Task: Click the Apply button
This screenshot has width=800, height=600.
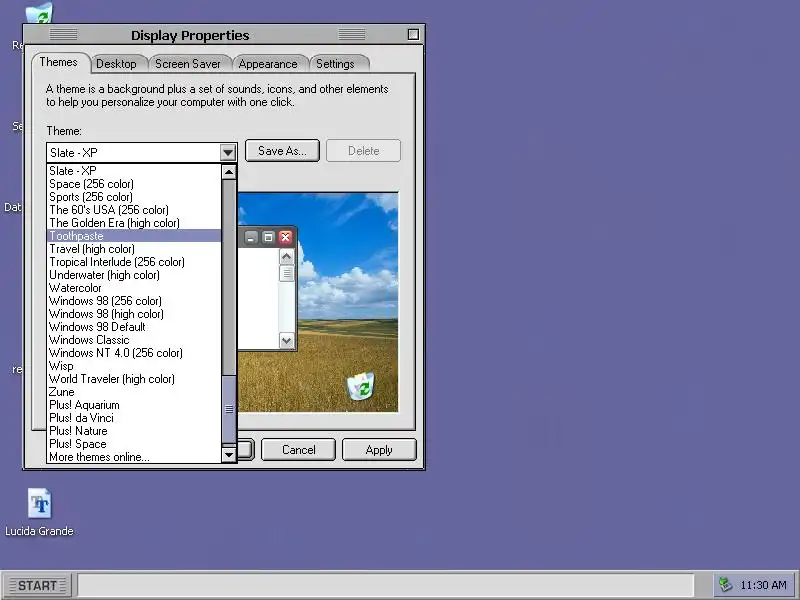Action: click(x=379, y=450)
